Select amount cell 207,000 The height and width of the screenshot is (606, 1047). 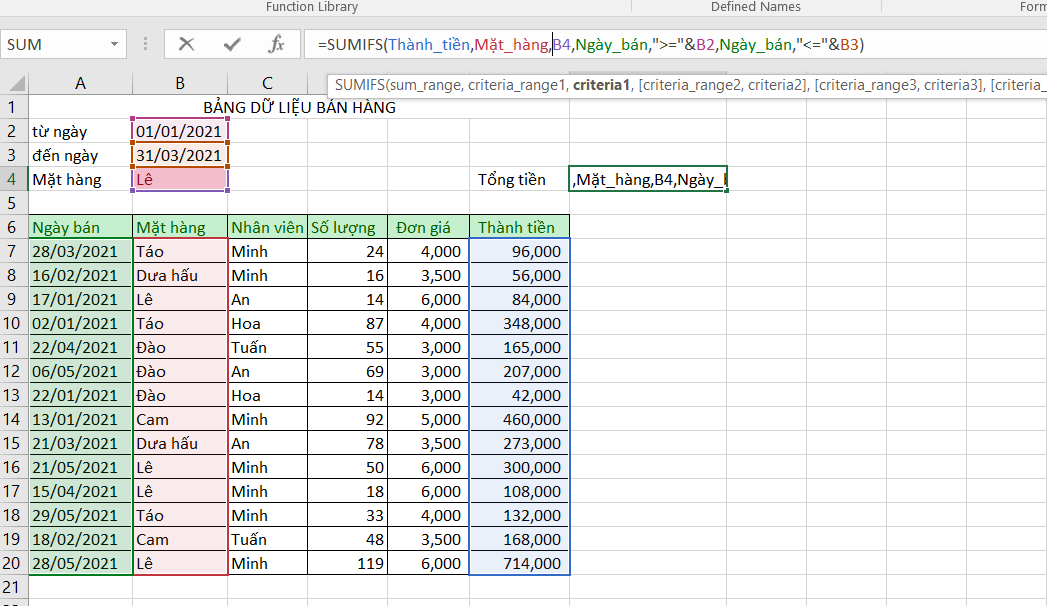click(x=519, y=372)
